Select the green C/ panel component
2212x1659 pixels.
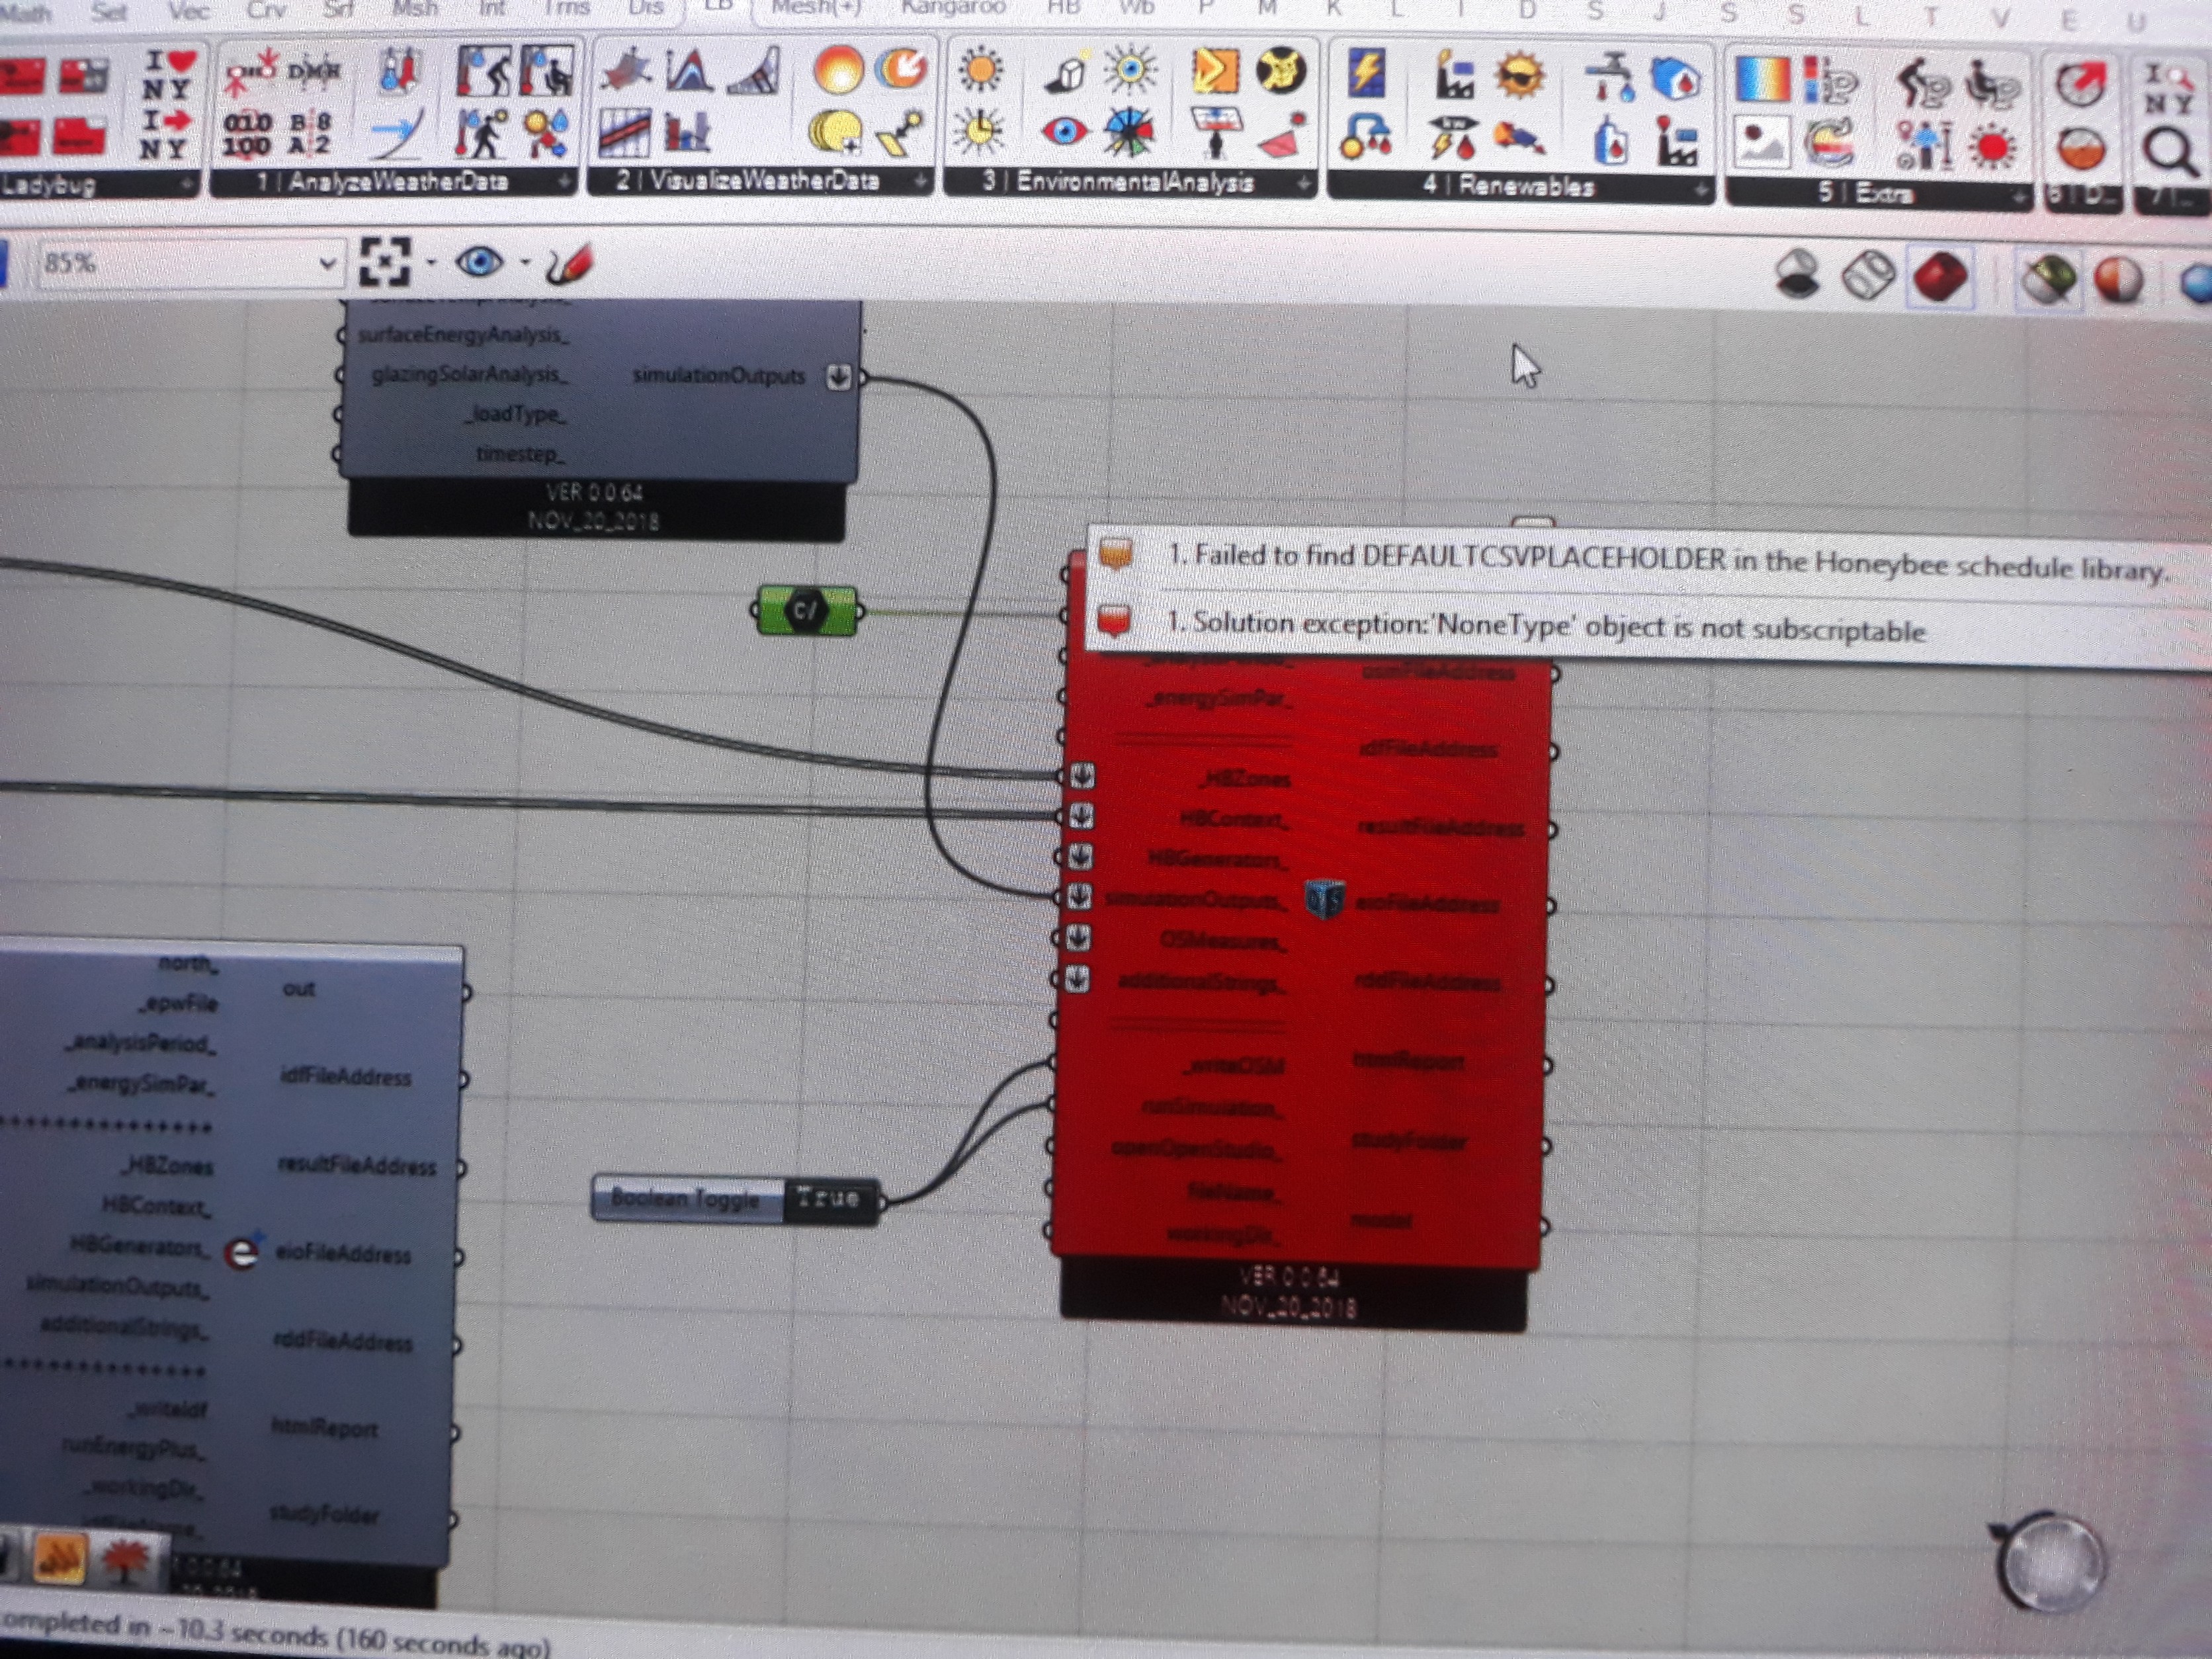tap(806, 610)
